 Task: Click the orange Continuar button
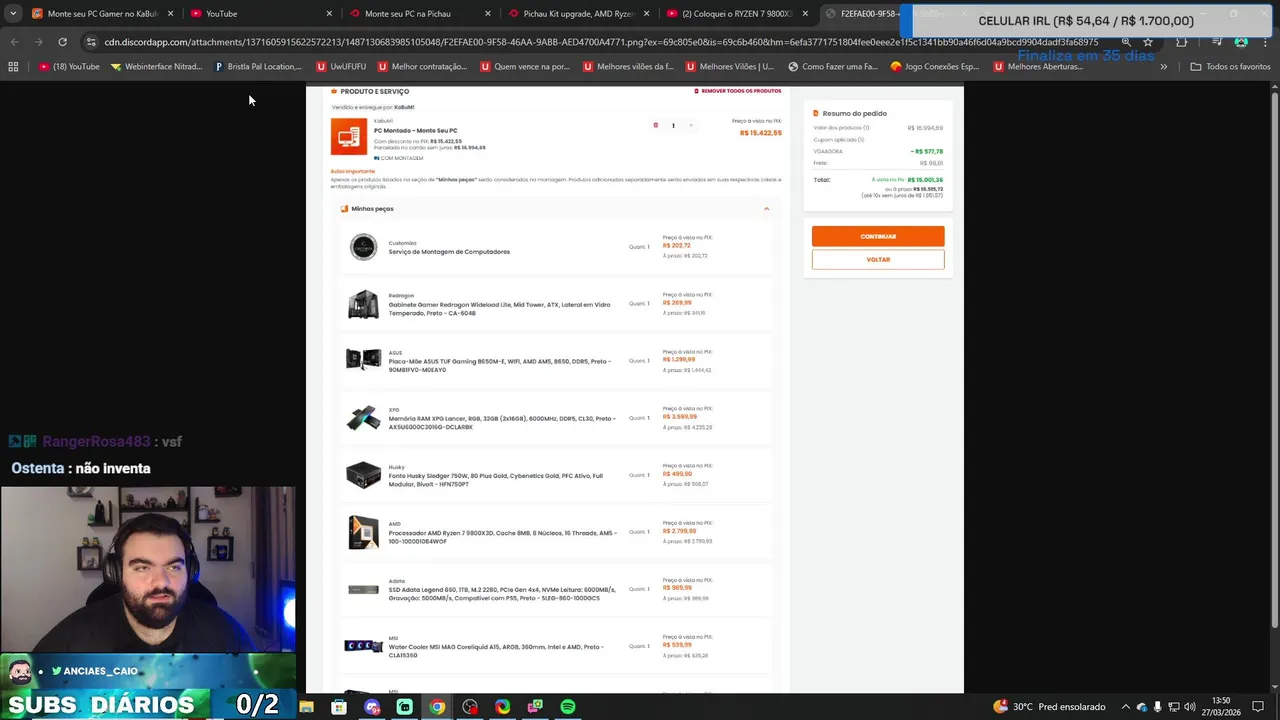click(878, 236)
